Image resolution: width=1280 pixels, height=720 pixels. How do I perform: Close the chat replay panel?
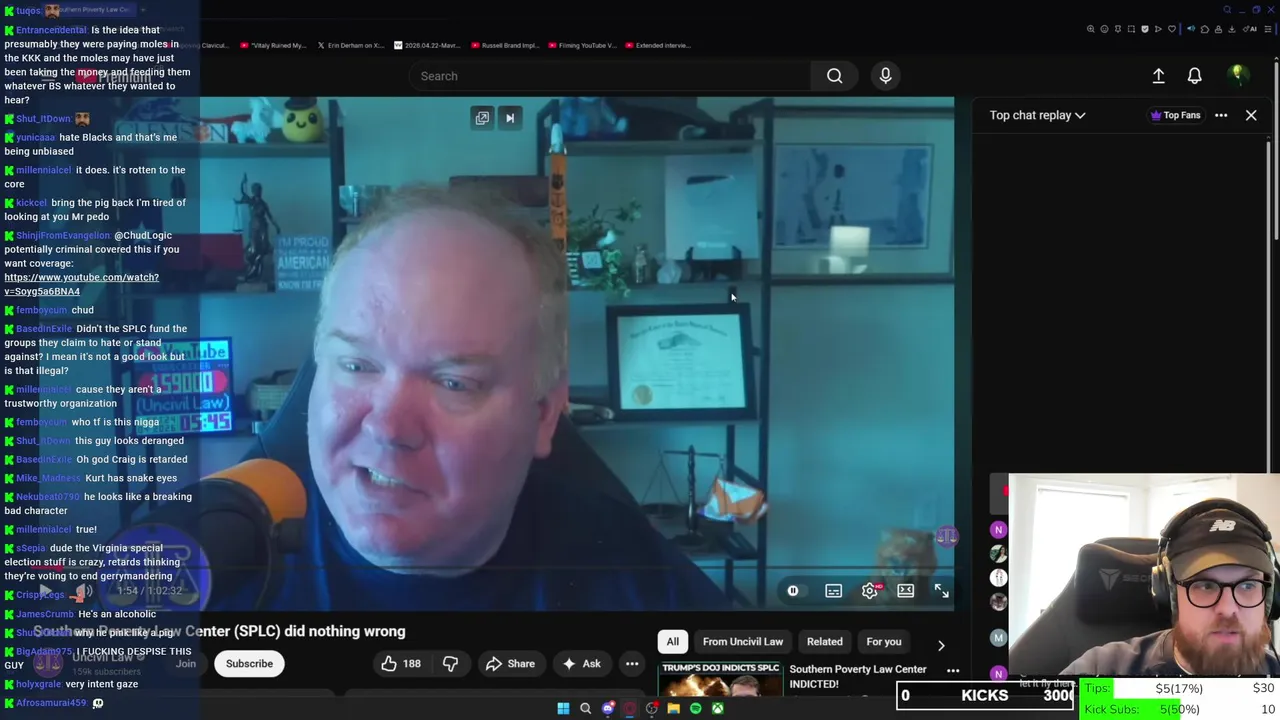coord(1251,115)
